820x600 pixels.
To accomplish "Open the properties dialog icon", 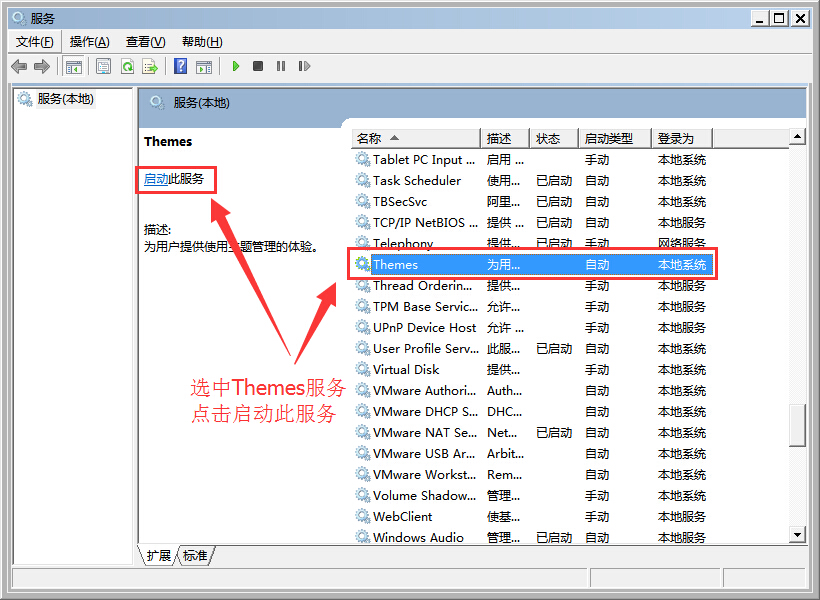I will click(x=103, y=66).
